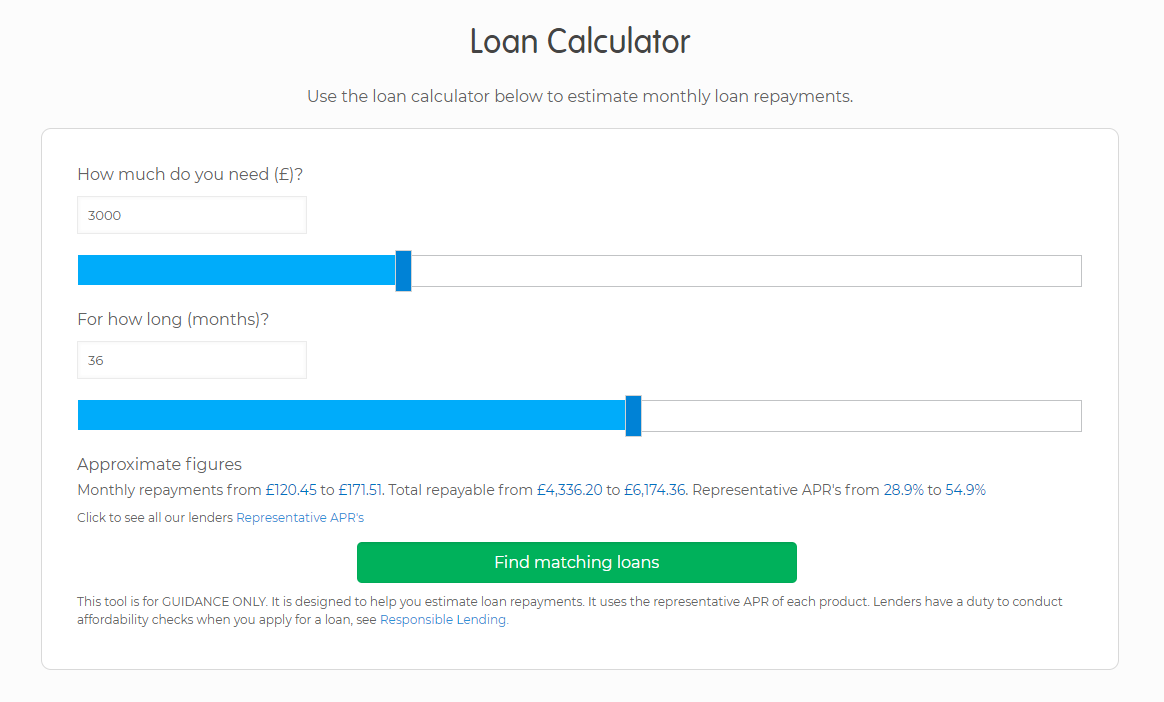Click the £120.45 minimum monthly repayment figure
The width and height of the screenshot is (1164, 702).
click(x=291, y=490)
